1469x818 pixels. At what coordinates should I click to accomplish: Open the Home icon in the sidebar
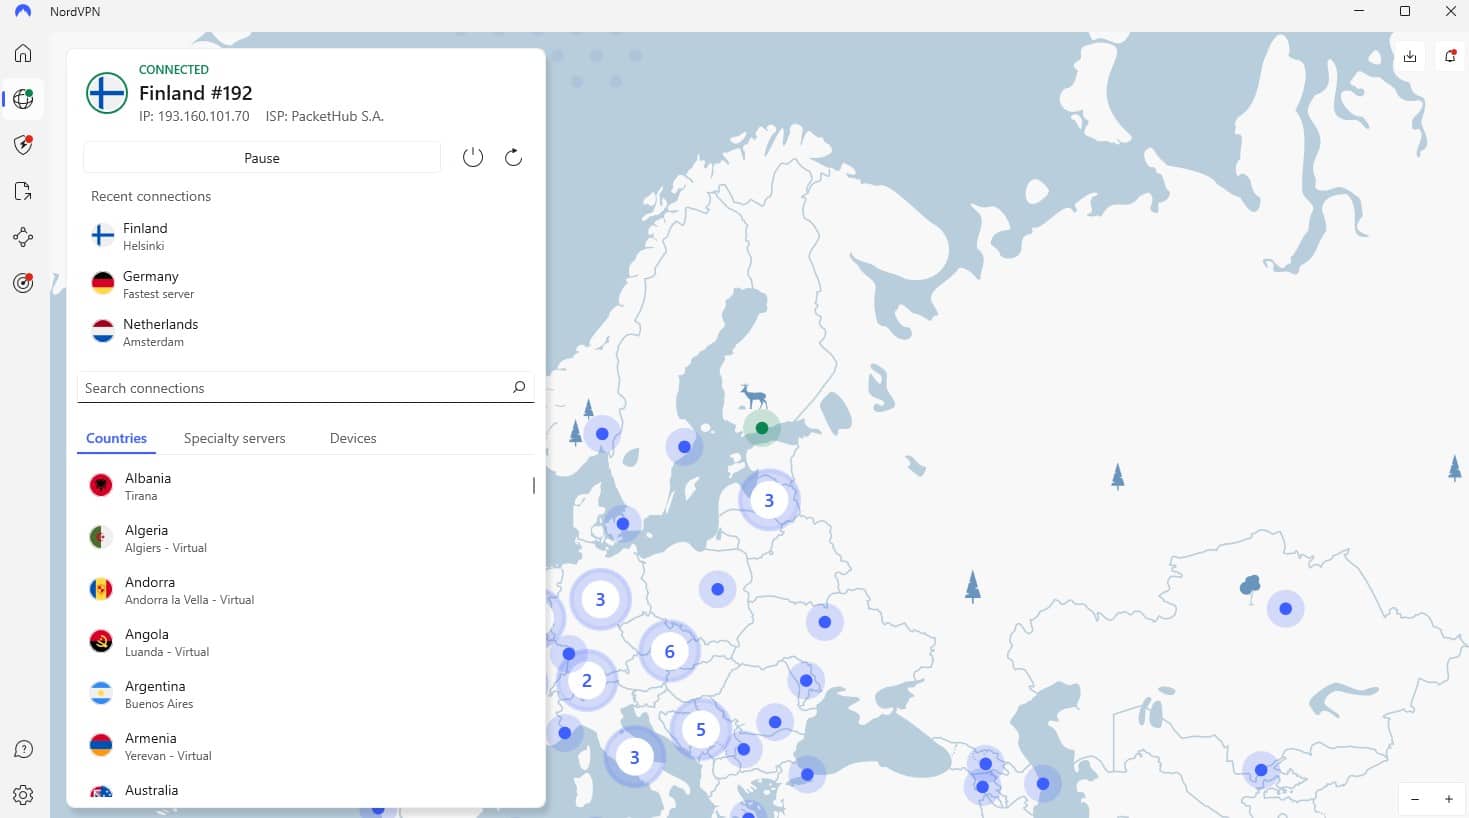click(x=23, y=53)
